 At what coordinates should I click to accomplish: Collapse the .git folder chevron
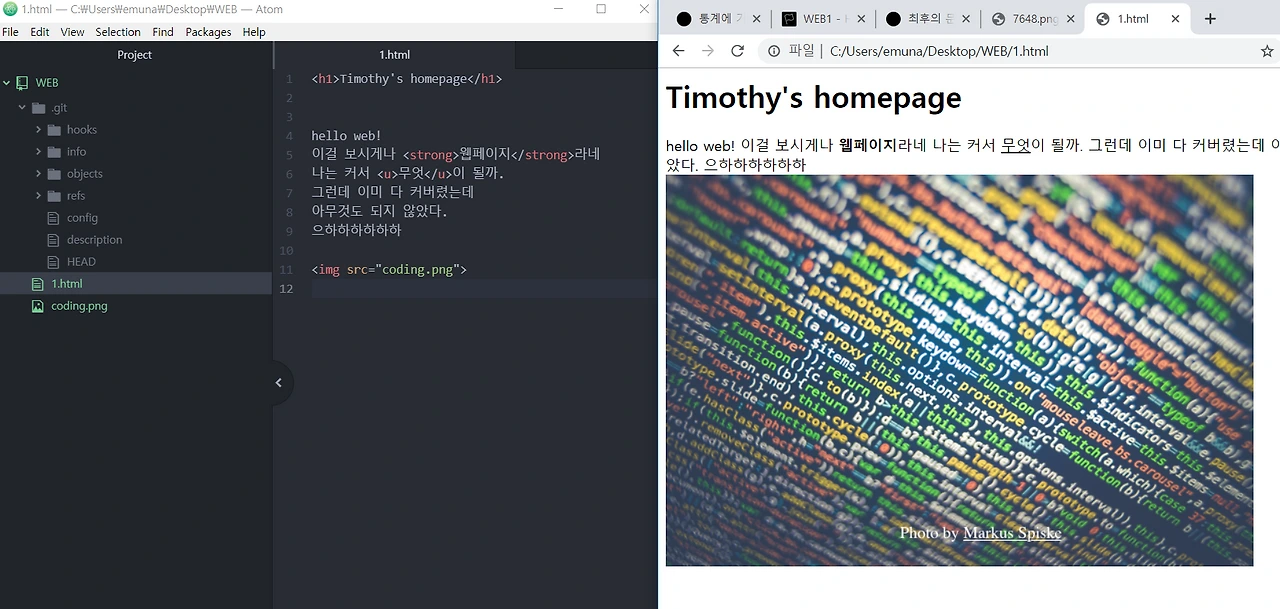pos(22,107)
